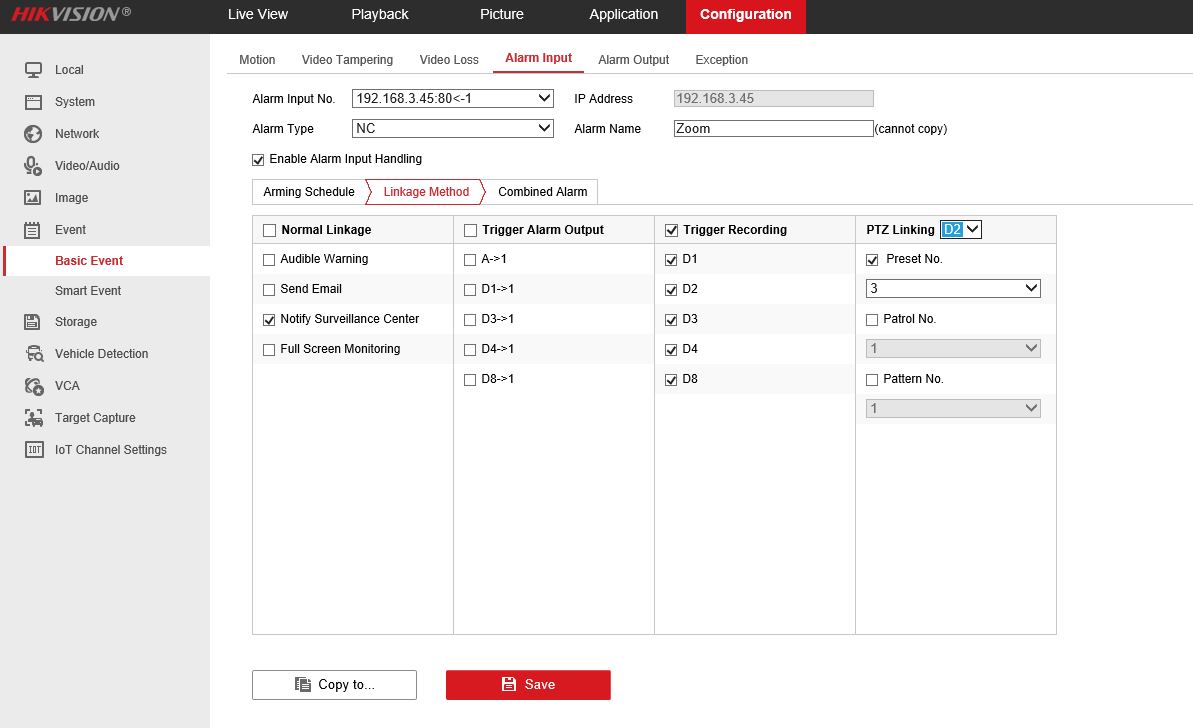Click the Video/Audio microphone icon
The height and width of the screenshot is (728, 1193).
pyautogui.click(x=33, y=166)
